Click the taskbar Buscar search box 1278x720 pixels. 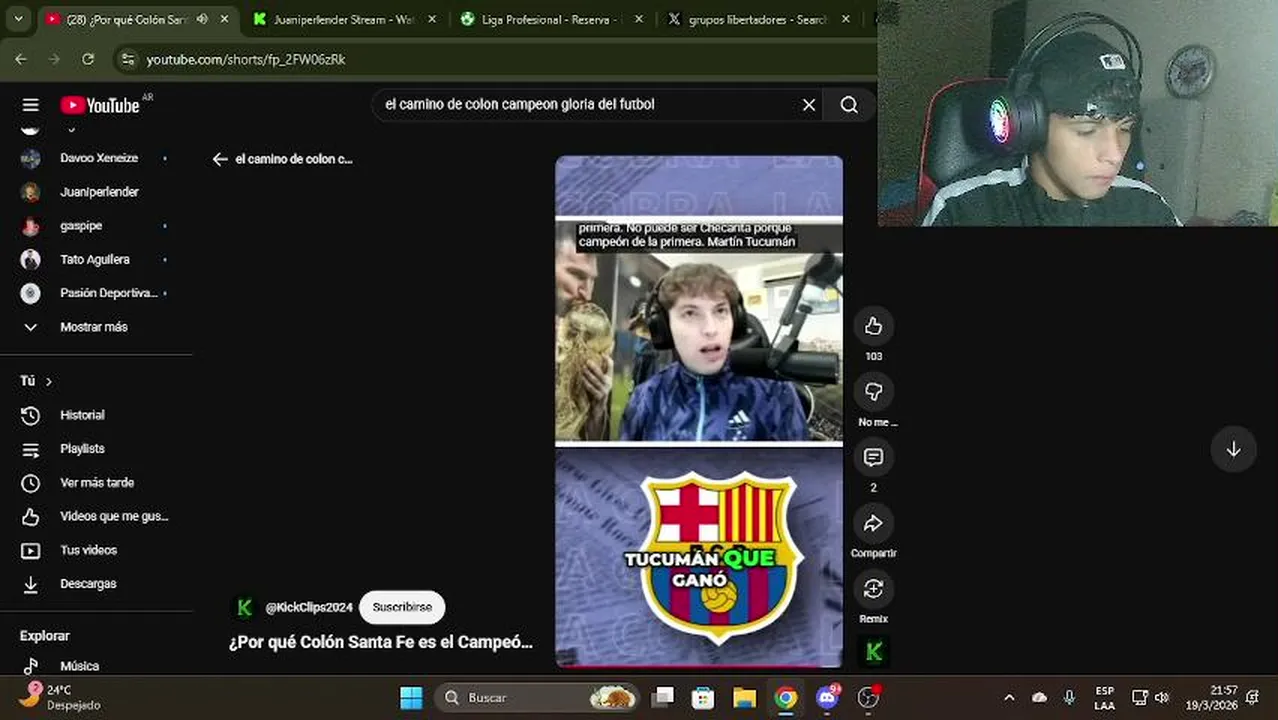pyautogui.click(x=537, y=697)
